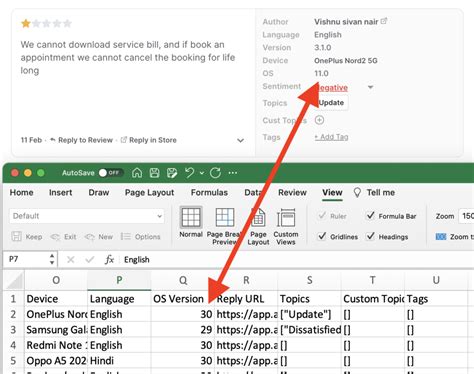Click the Exit sheet view icon
The image size is (474, 374).
point(55,237)
